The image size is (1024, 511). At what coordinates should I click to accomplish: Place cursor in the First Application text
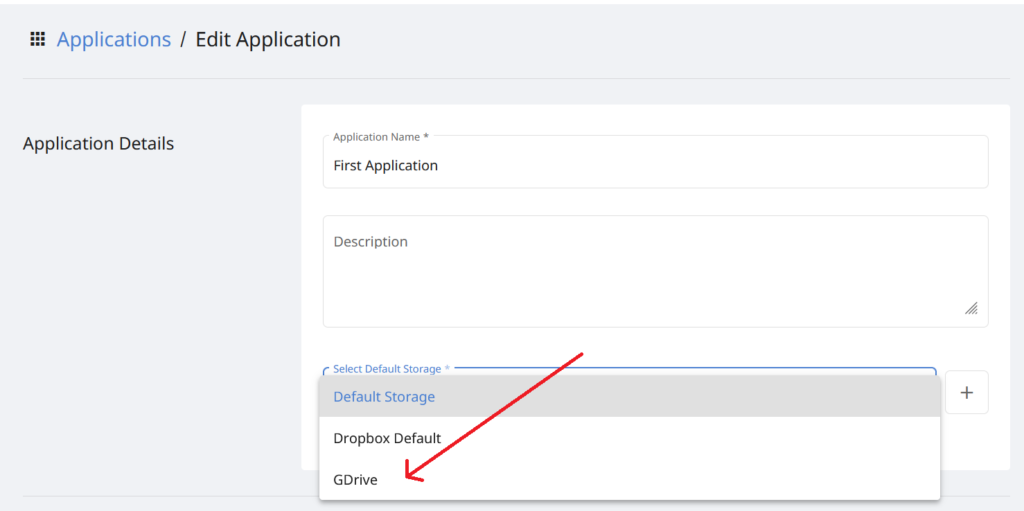385,166
